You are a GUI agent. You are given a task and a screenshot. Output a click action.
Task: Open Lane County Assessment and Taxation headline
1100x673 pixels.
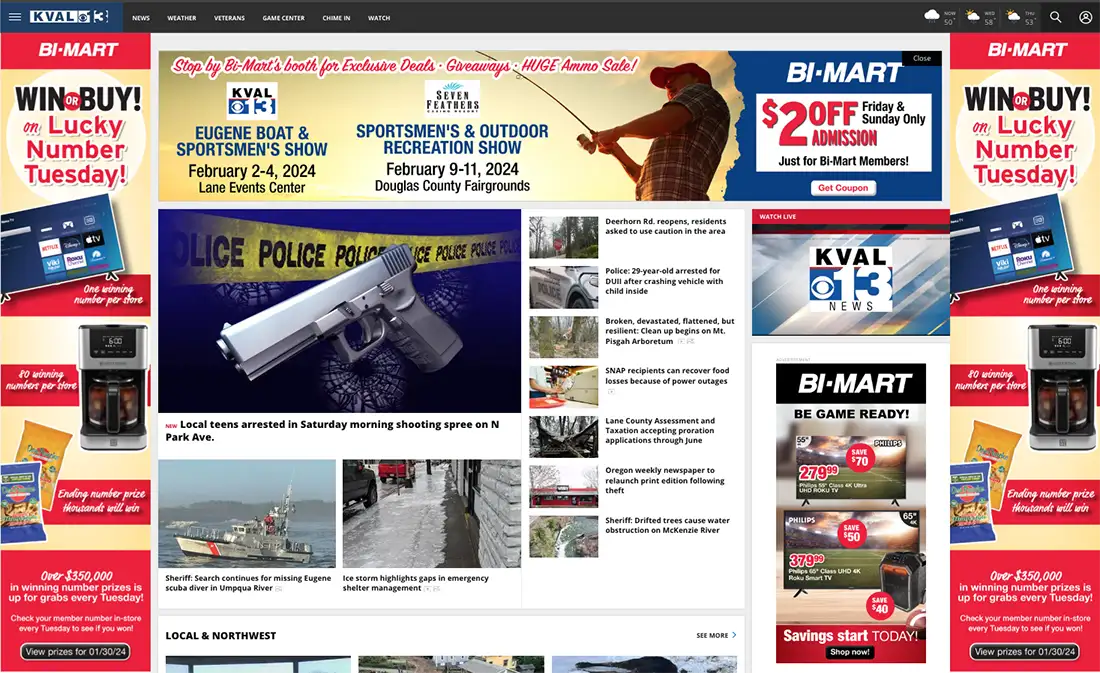[x=660, y=430]
